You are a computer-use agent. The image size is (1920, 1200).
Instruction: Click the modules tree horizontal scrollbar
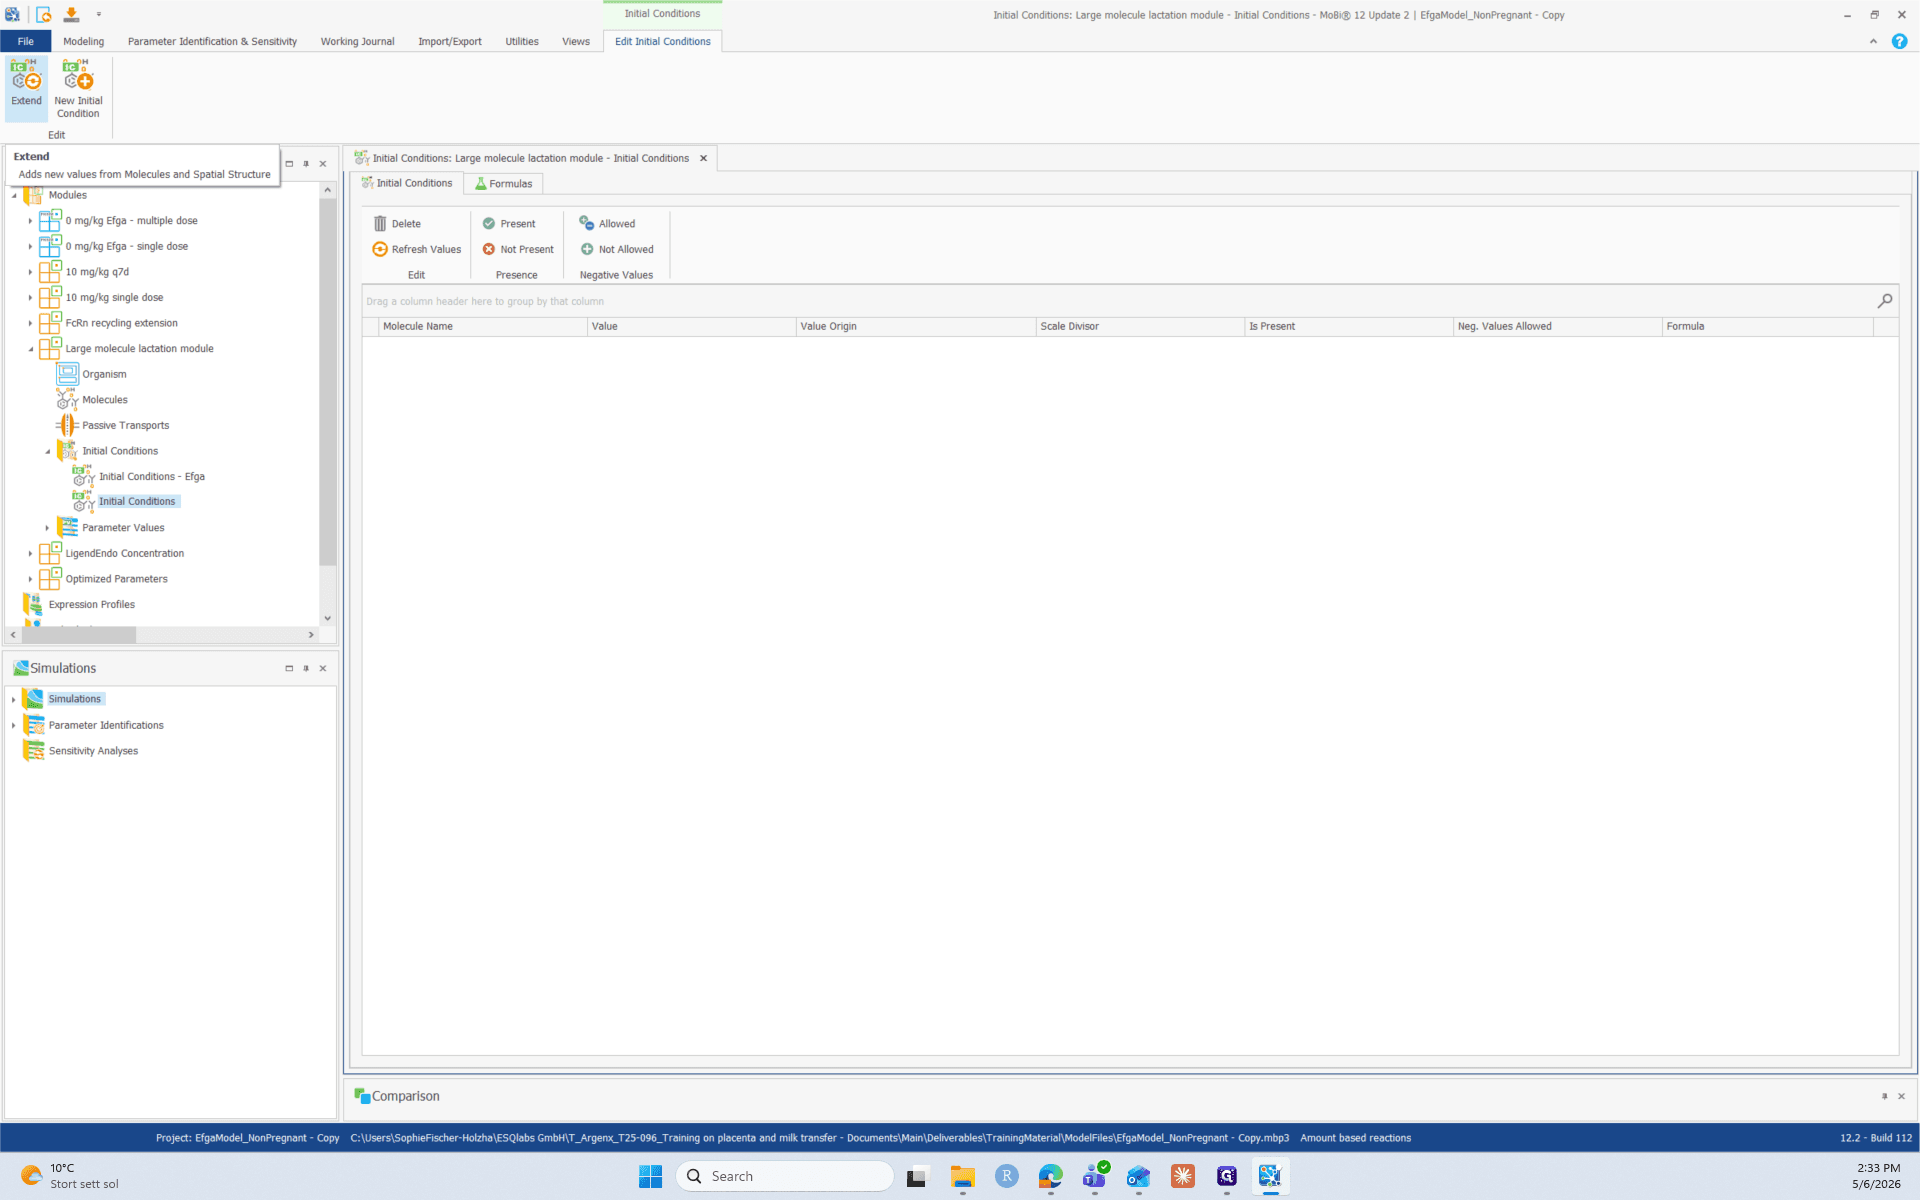pyautogui.click(x=79, y=635)
